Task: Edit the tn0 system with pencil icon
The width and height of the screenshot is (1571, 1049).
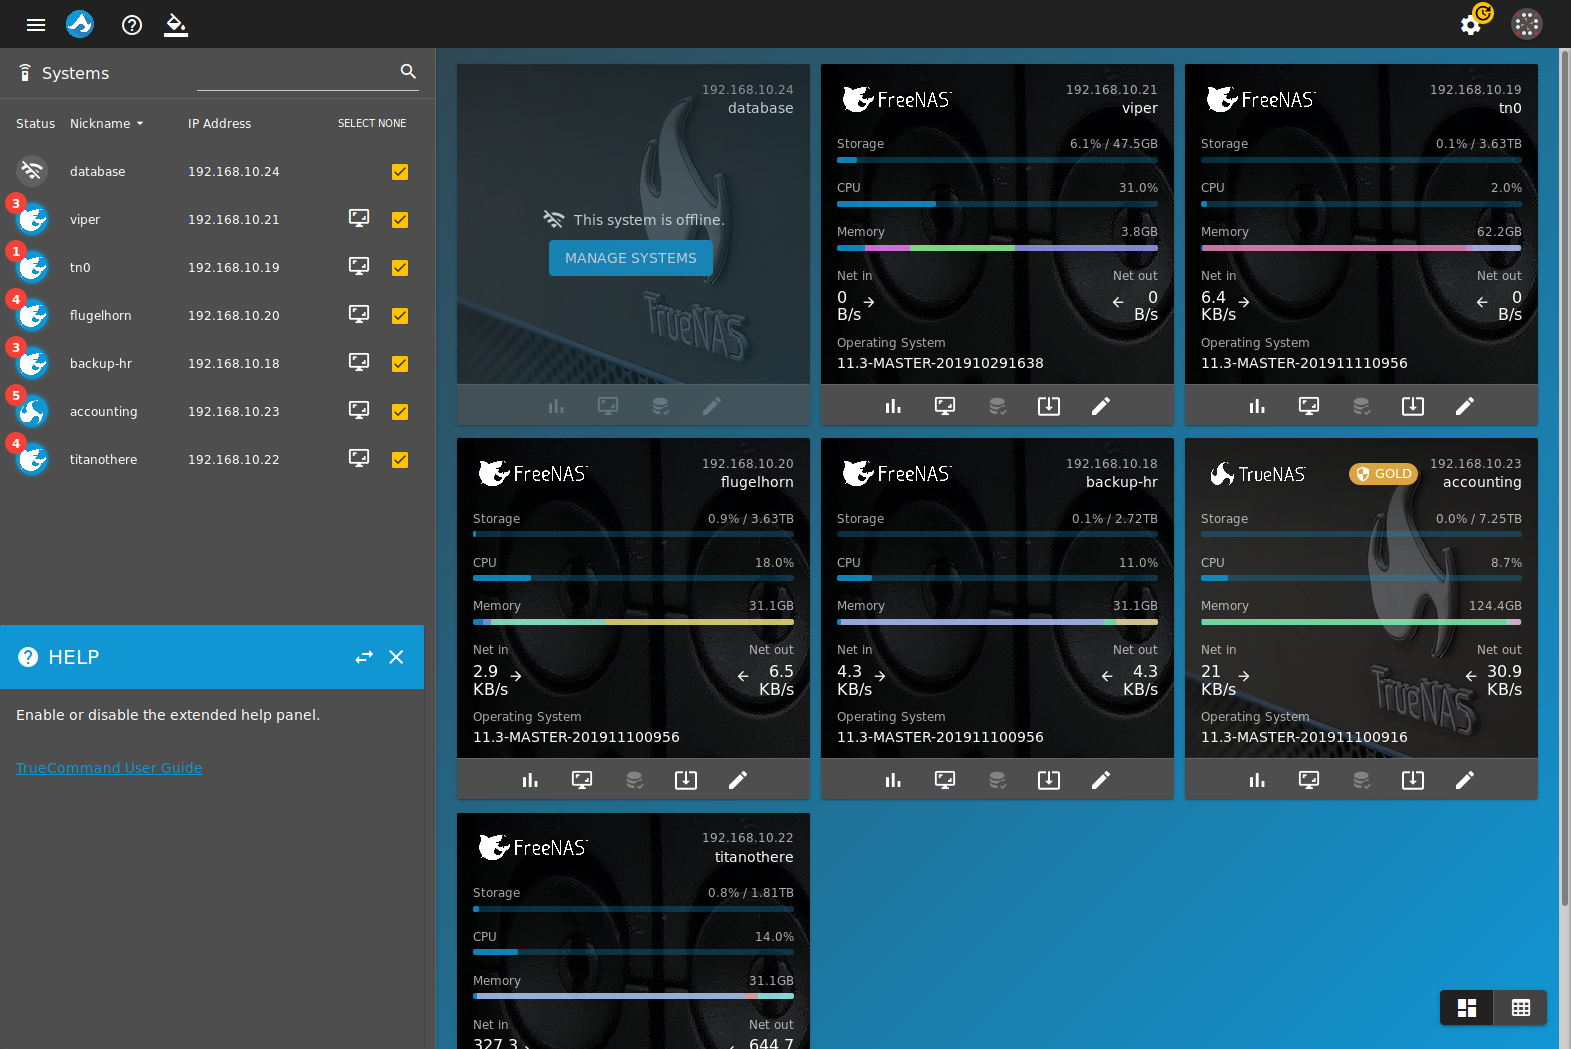Action: 1465,406
